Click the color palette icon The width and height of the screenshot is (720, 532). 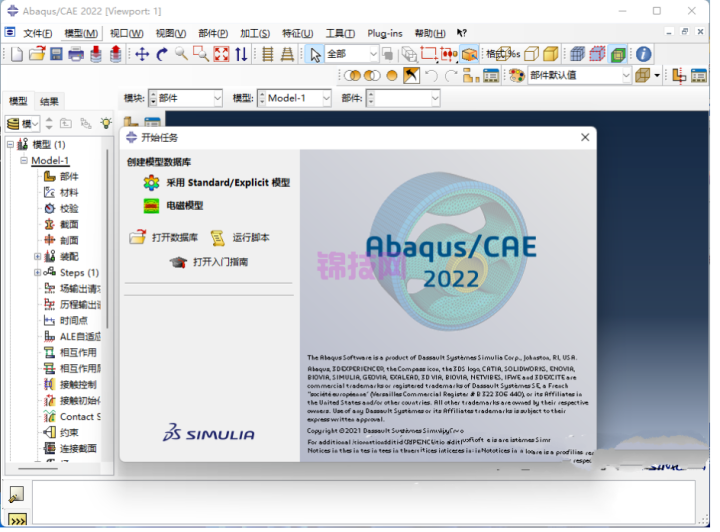tap(517, 75)
